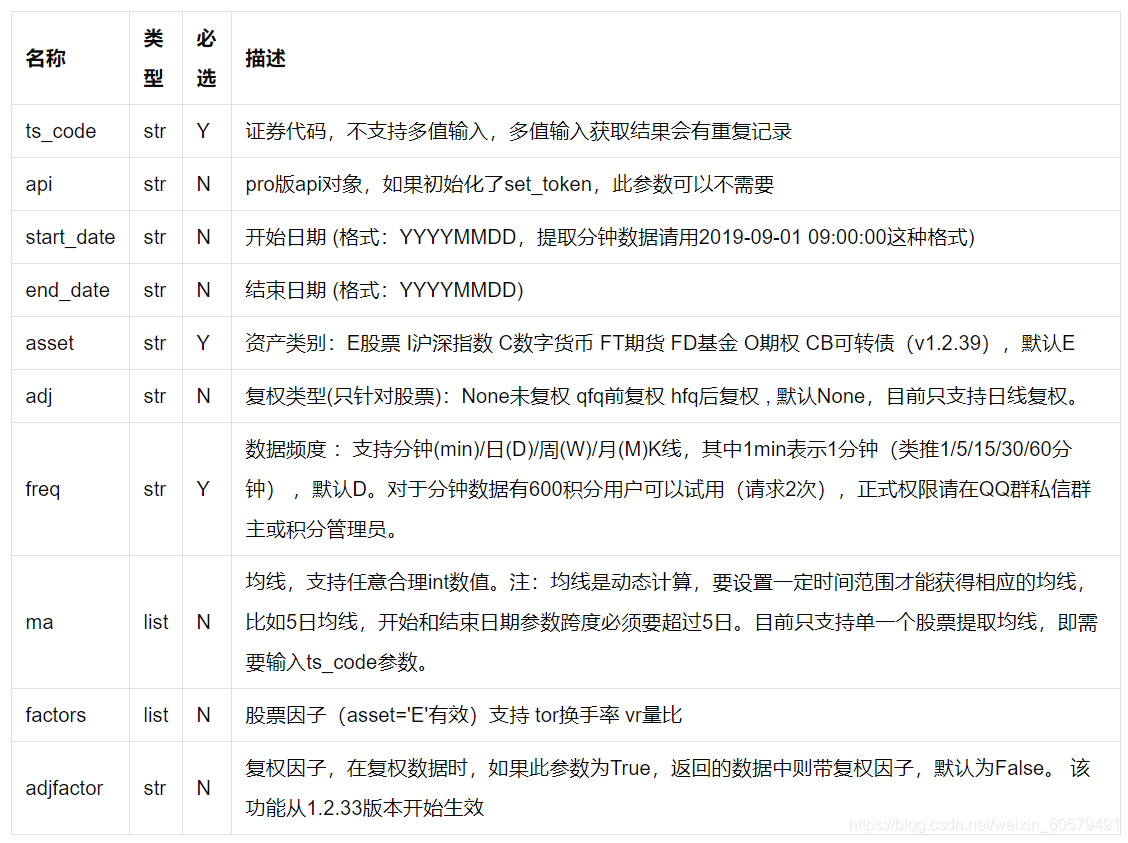Select the api parameter name
Screen dimensions: 1128x843
(x=39, y=185)
